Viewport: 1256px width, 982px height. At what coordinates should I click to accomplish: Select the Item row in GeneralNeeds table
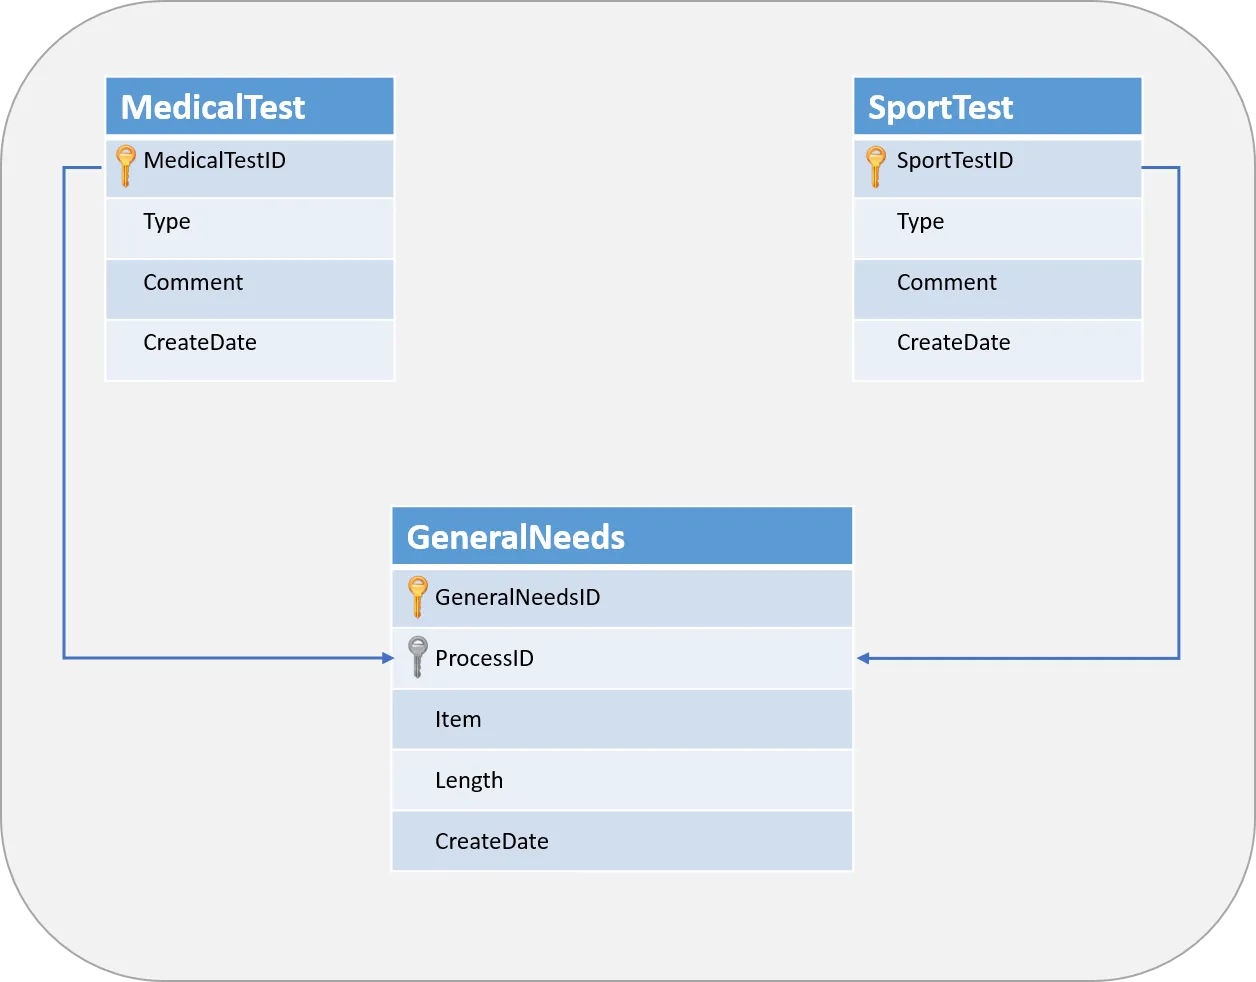pos(621,720)
